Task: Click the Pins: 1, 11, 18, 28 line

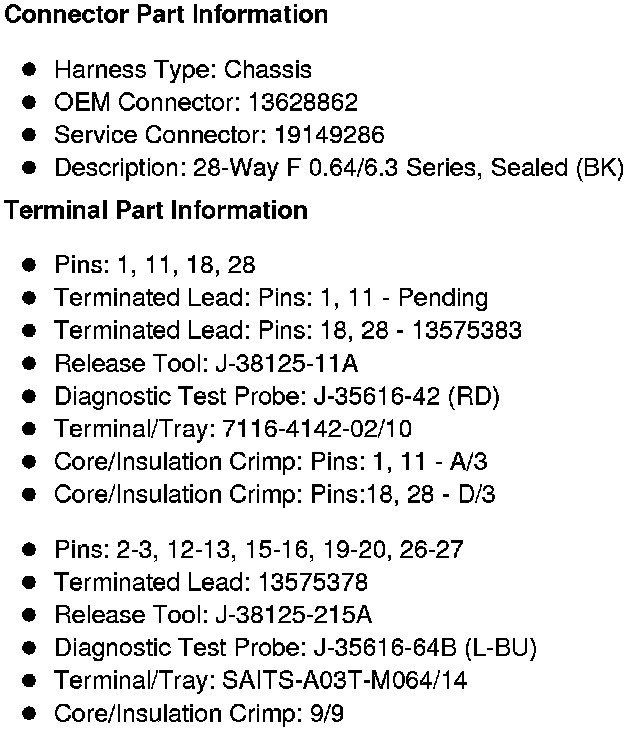Action: tap(154, 265)
